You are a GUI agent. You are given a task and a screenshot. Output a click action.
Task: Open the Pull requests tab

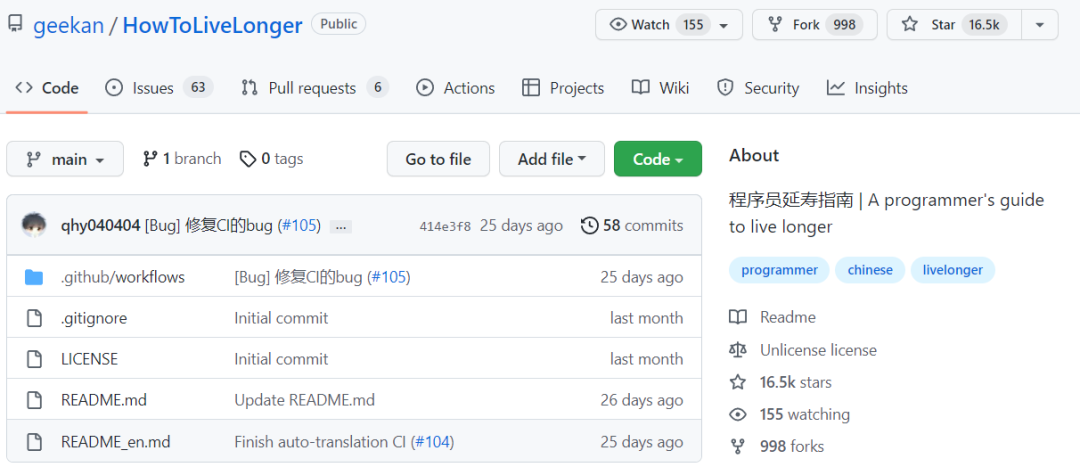pyautogui.click(x=313, y=88)
